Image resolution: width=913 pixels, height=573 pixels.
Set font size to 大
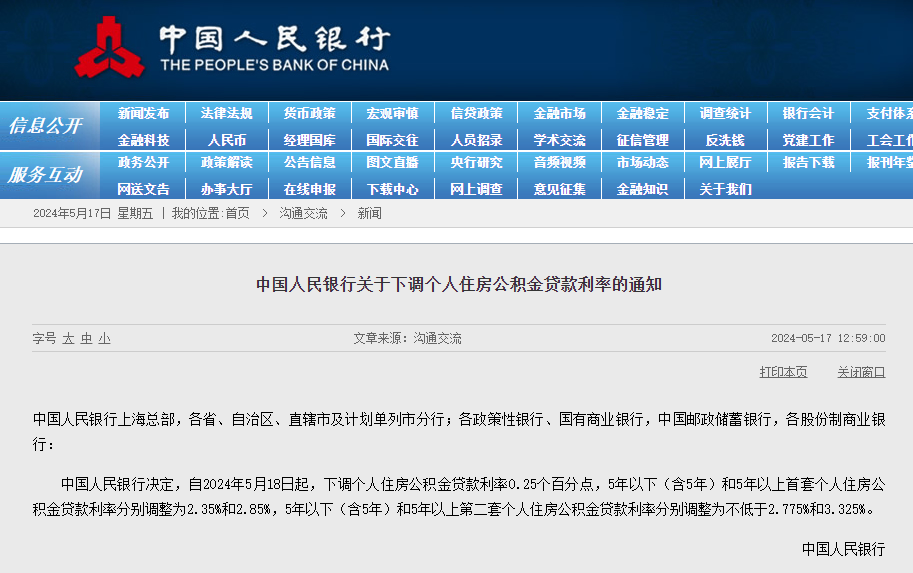pos(69,339)
